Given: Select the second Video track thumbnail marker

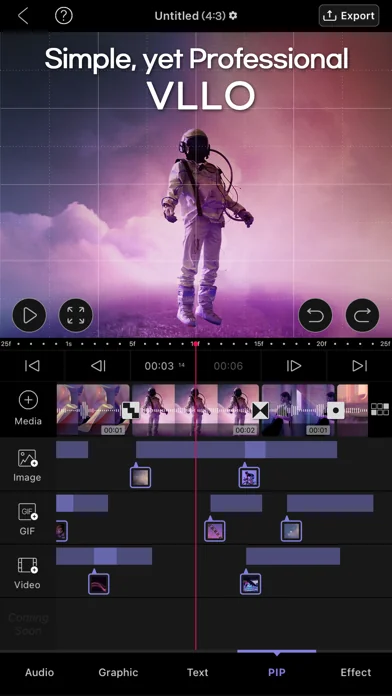Looking at the screenshot, I should point(250,584).
